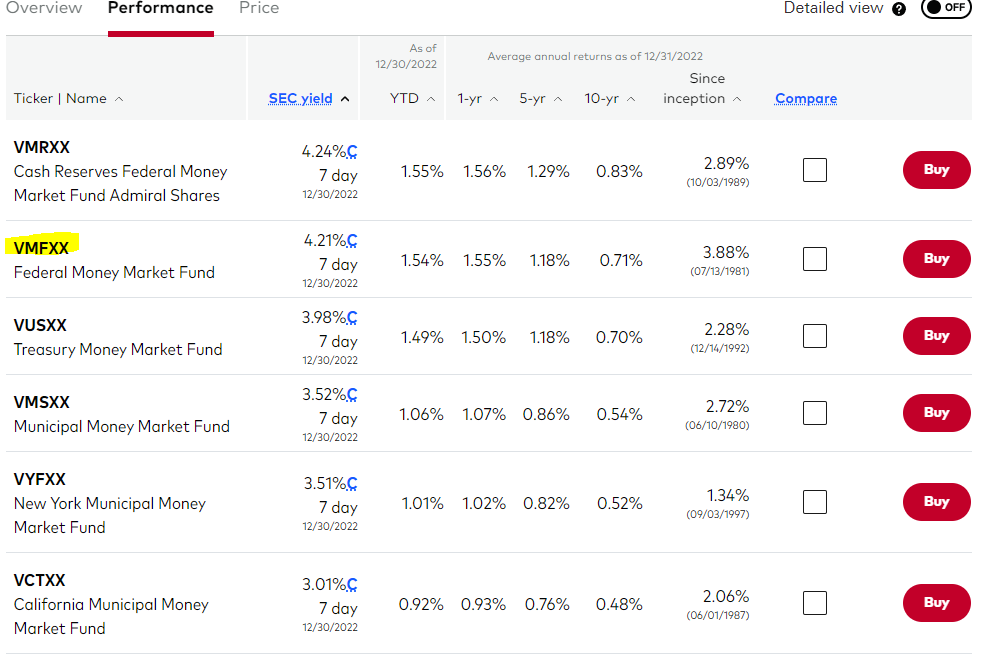Open the VUSXX SEC yield footnote icon
The height and width of the screenshot is (670, 993).
[352, 318]
